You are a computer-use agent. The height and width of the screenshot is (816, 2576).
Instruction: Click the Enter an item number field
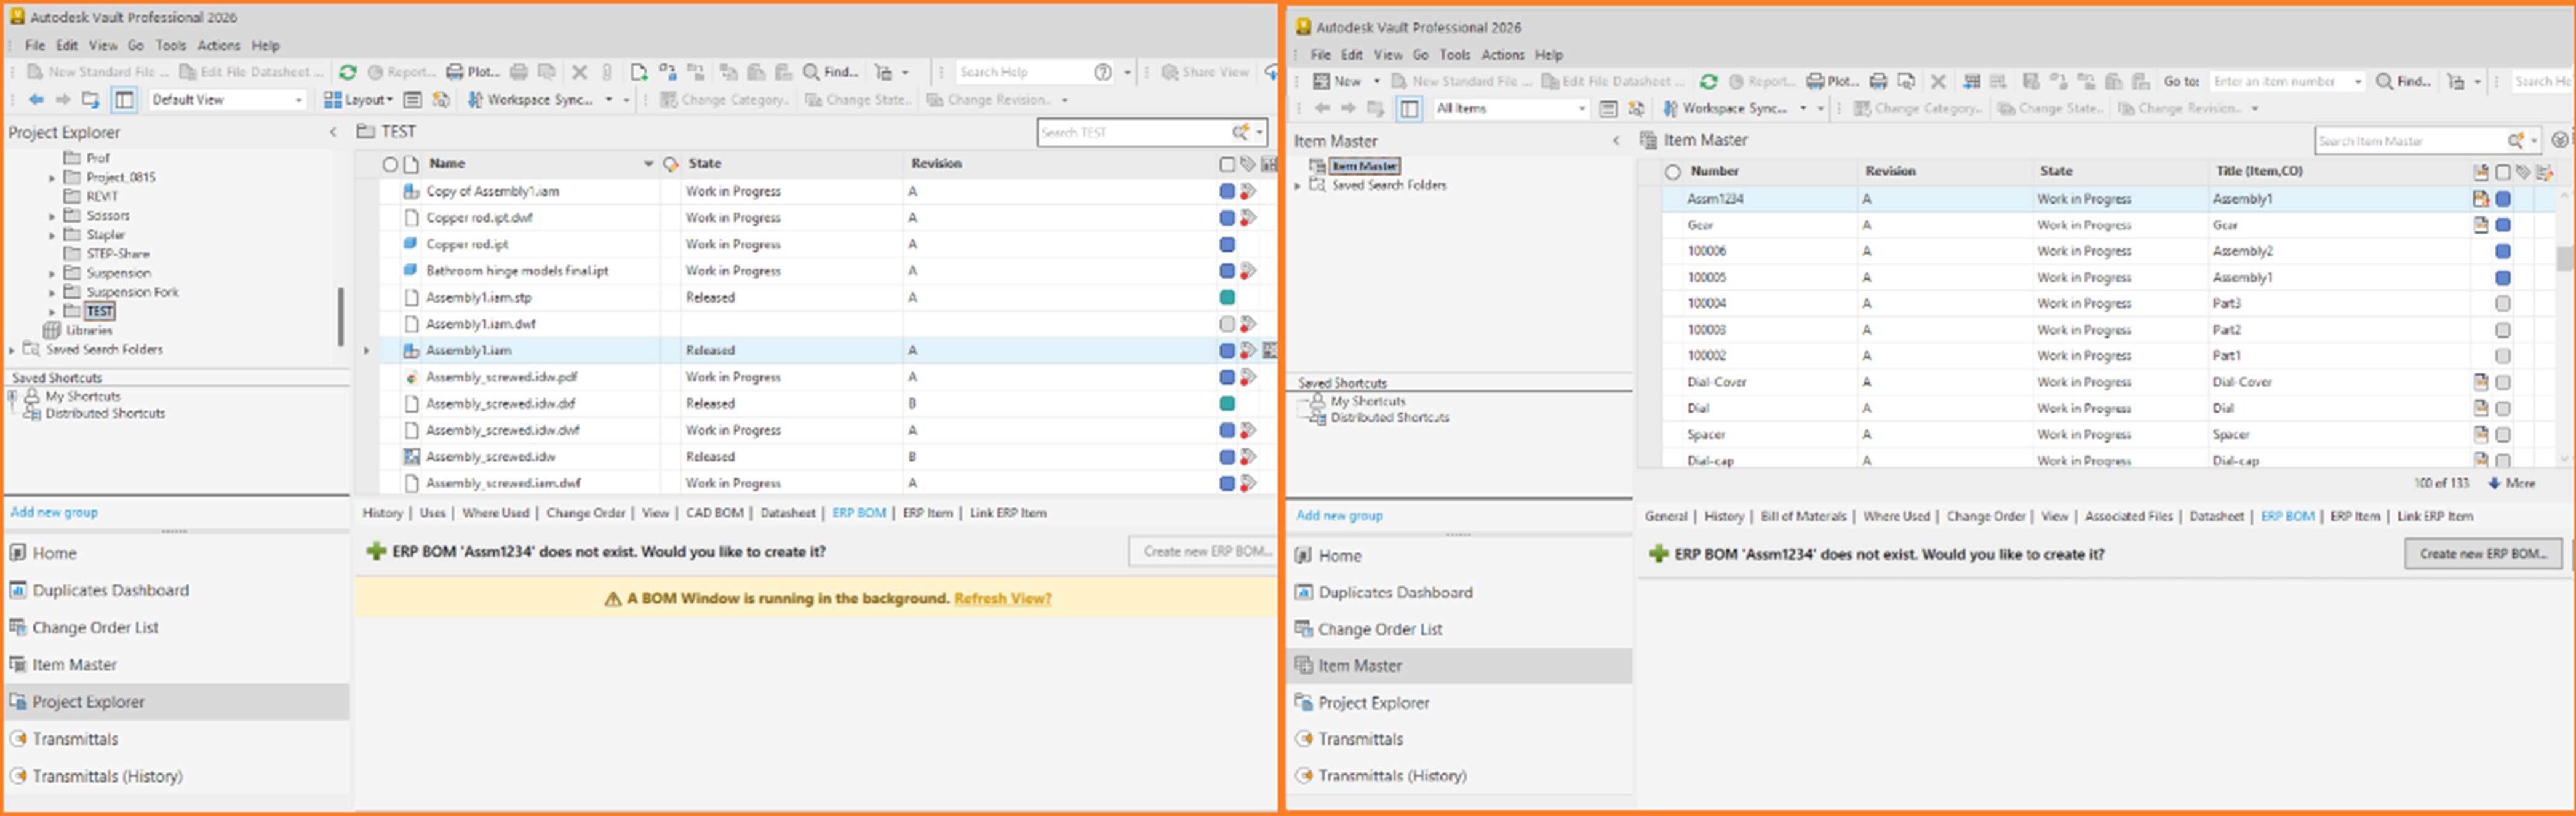pyautogui.click(x=2279, y=82)
